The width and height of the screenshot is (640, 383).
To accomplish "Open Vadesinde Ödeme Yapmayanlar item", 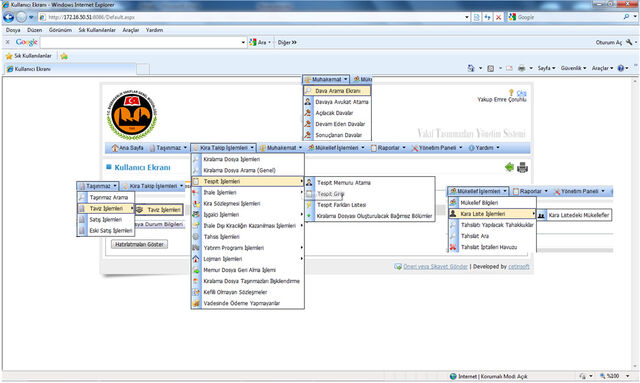I will click(x=248, y=303).
